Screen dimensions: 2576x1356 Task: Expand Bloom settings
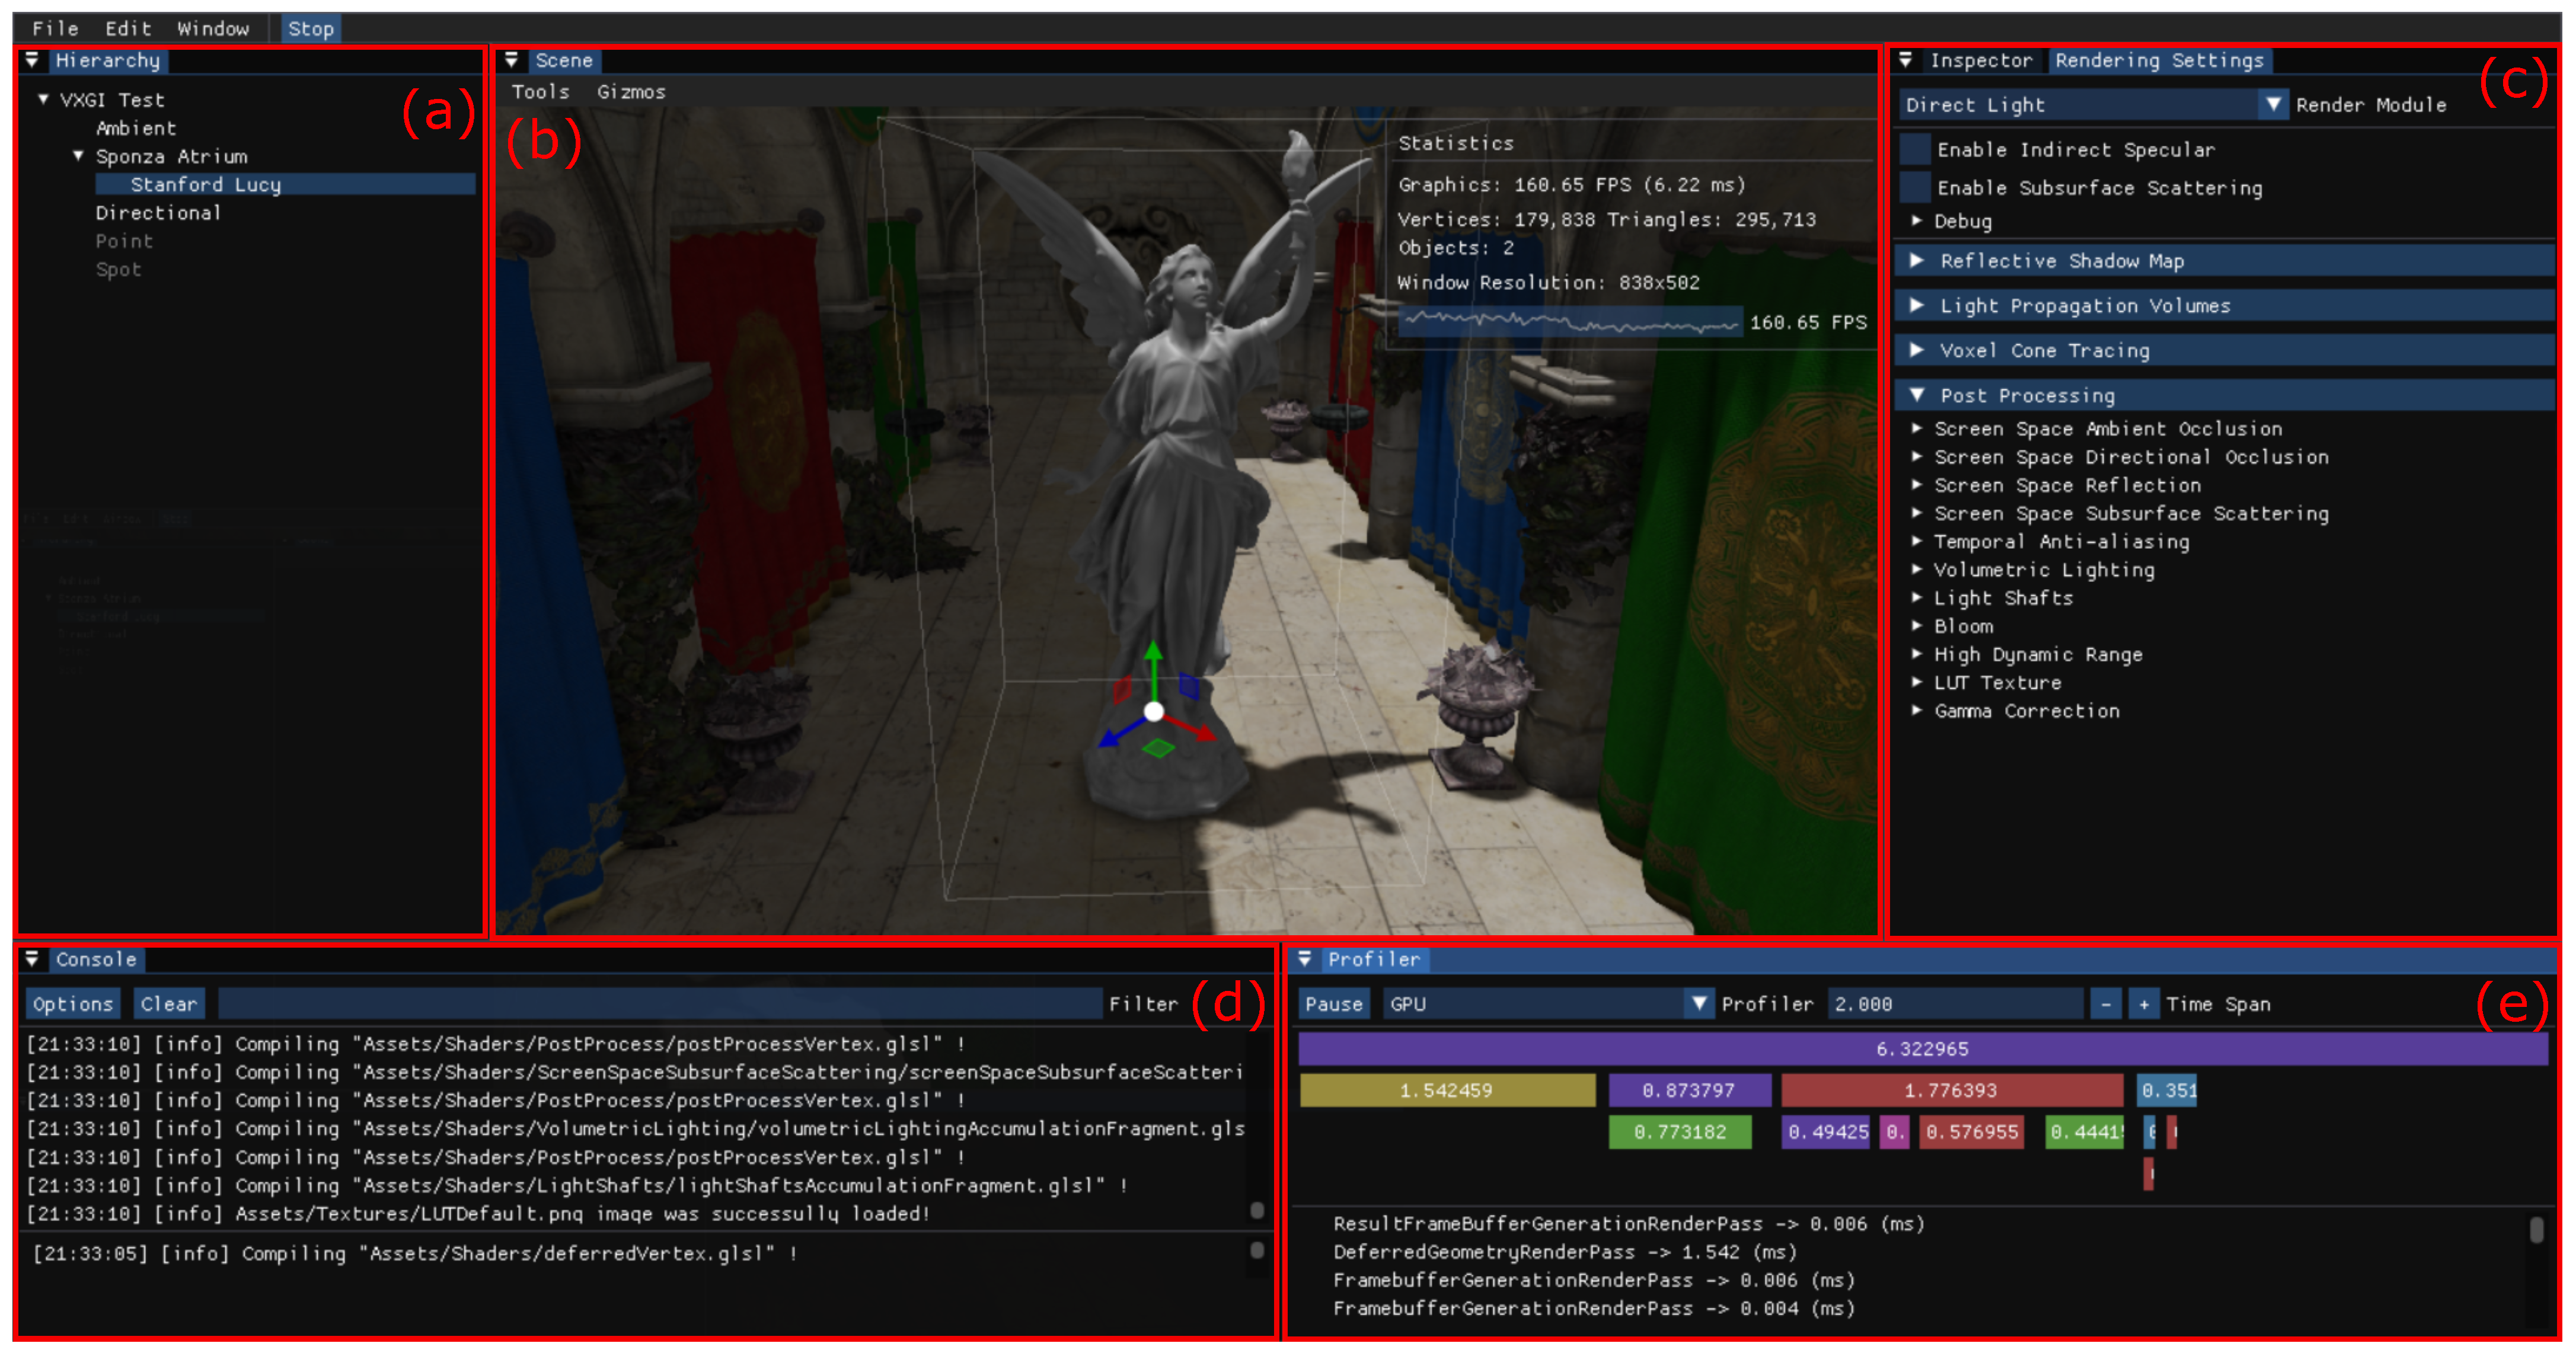[x=1916, y=626]
